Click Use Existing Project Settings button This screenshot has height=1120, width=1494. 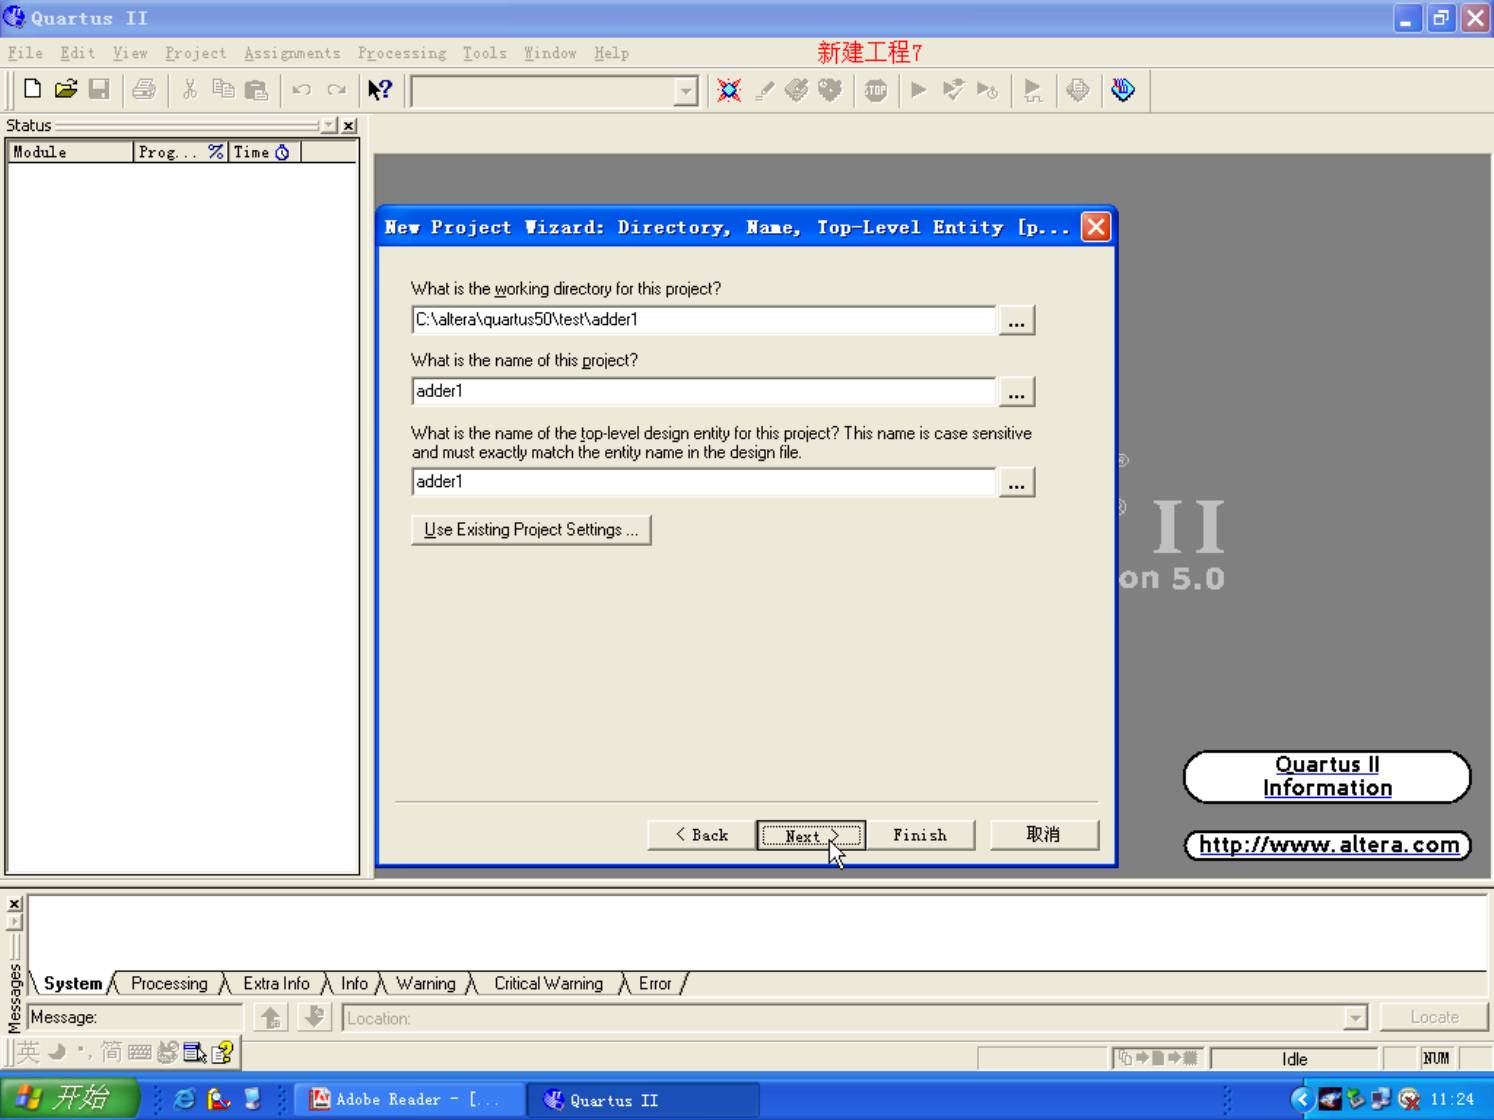[531, 530]
